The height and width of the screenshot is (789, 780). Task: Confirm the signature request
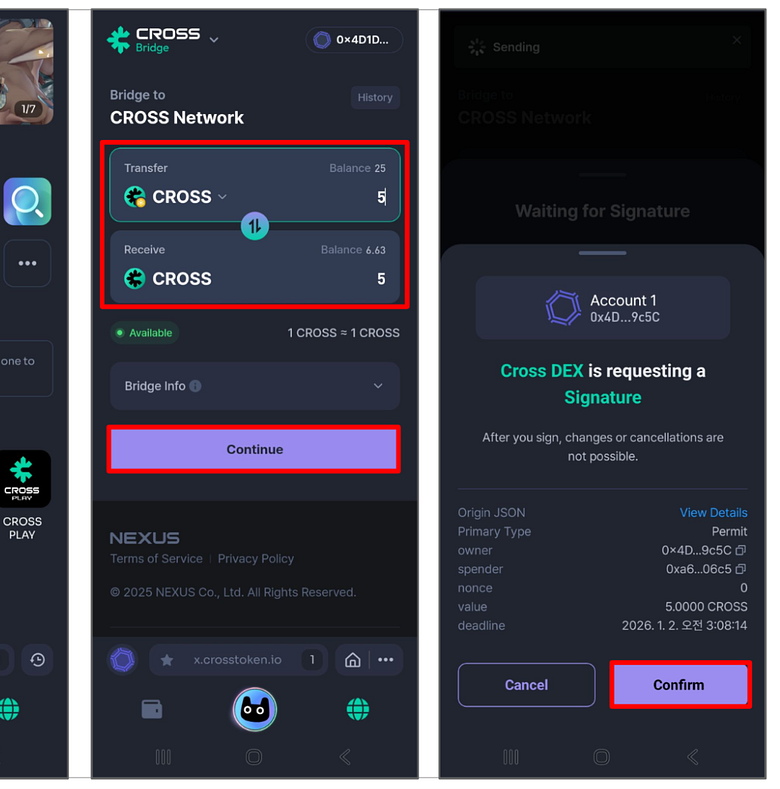tap(678, 685)
